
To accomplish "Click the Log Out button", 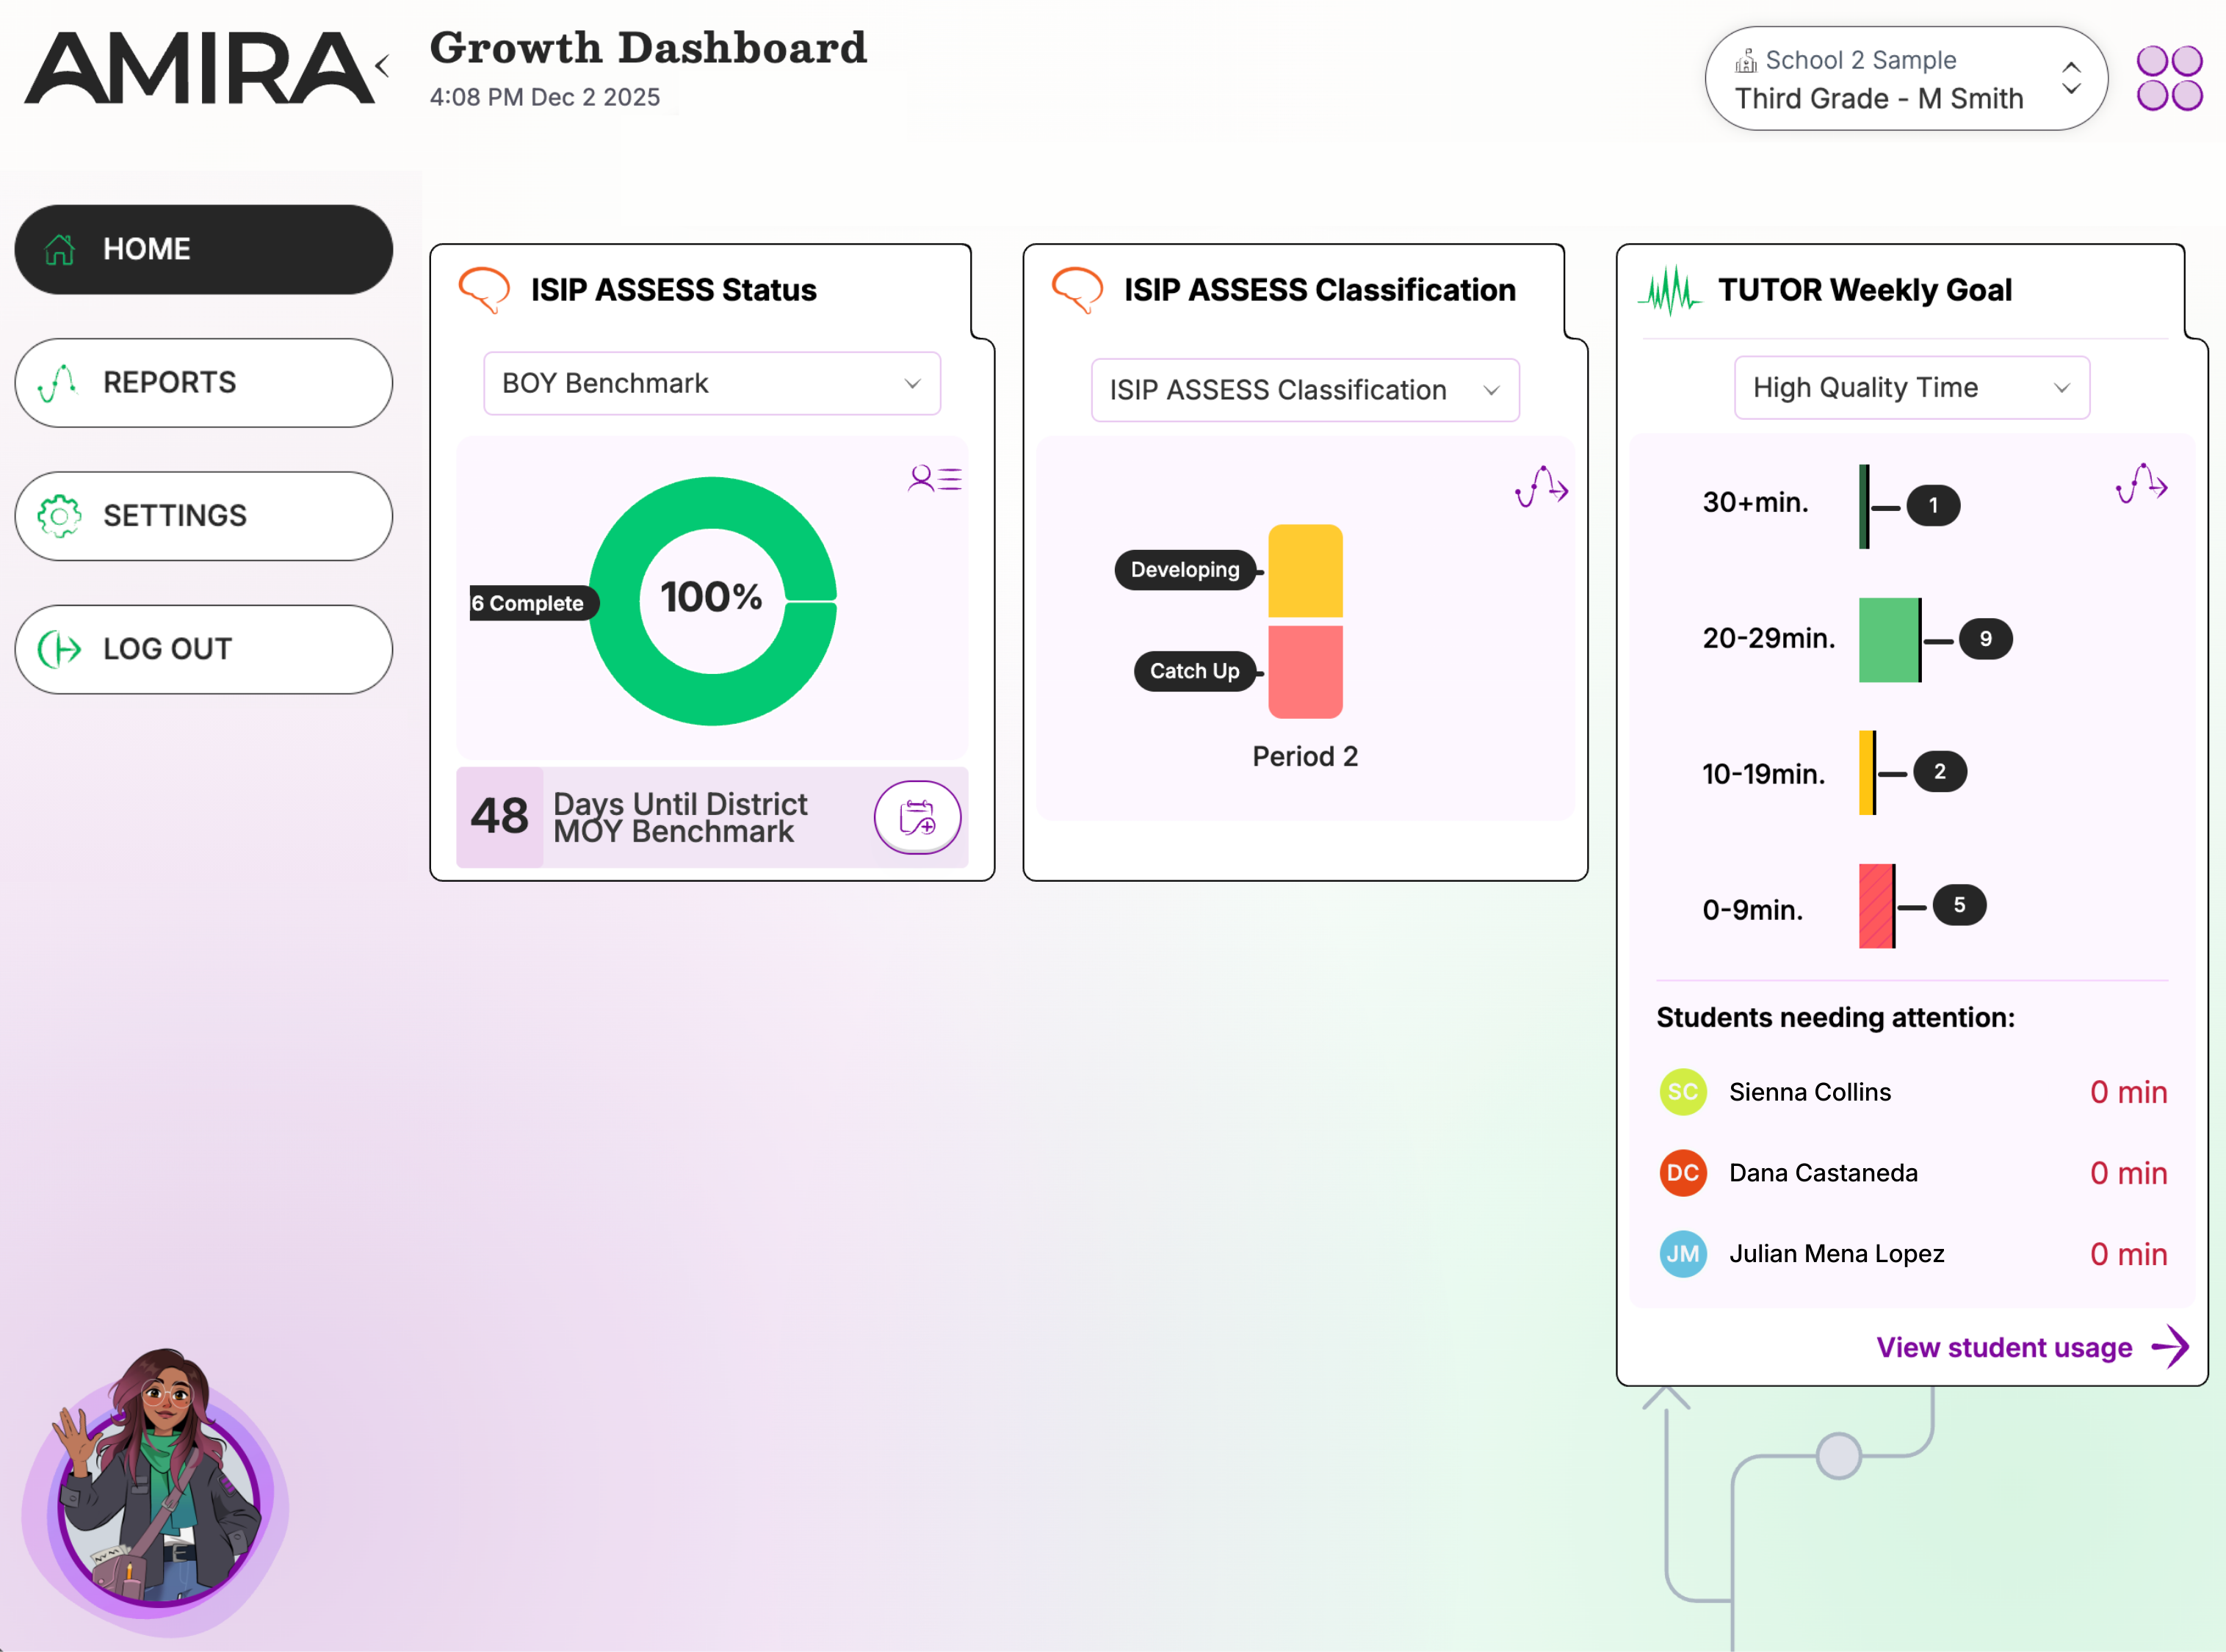I will click(204, 649).
